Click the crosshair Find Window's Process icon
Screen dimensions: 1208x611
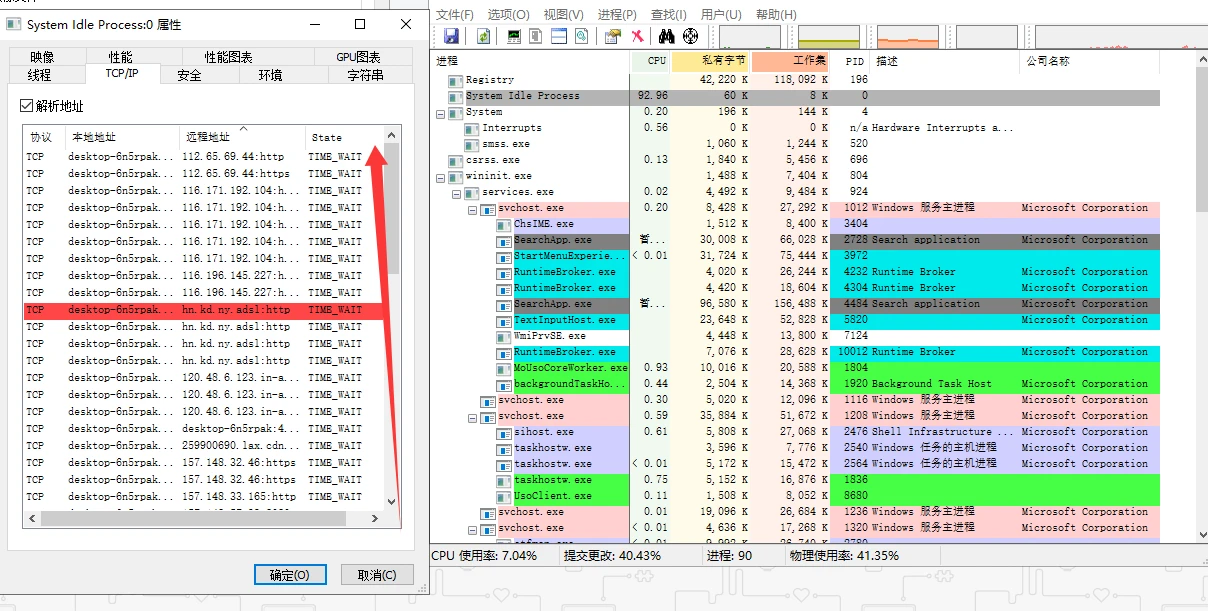[690, 36]
